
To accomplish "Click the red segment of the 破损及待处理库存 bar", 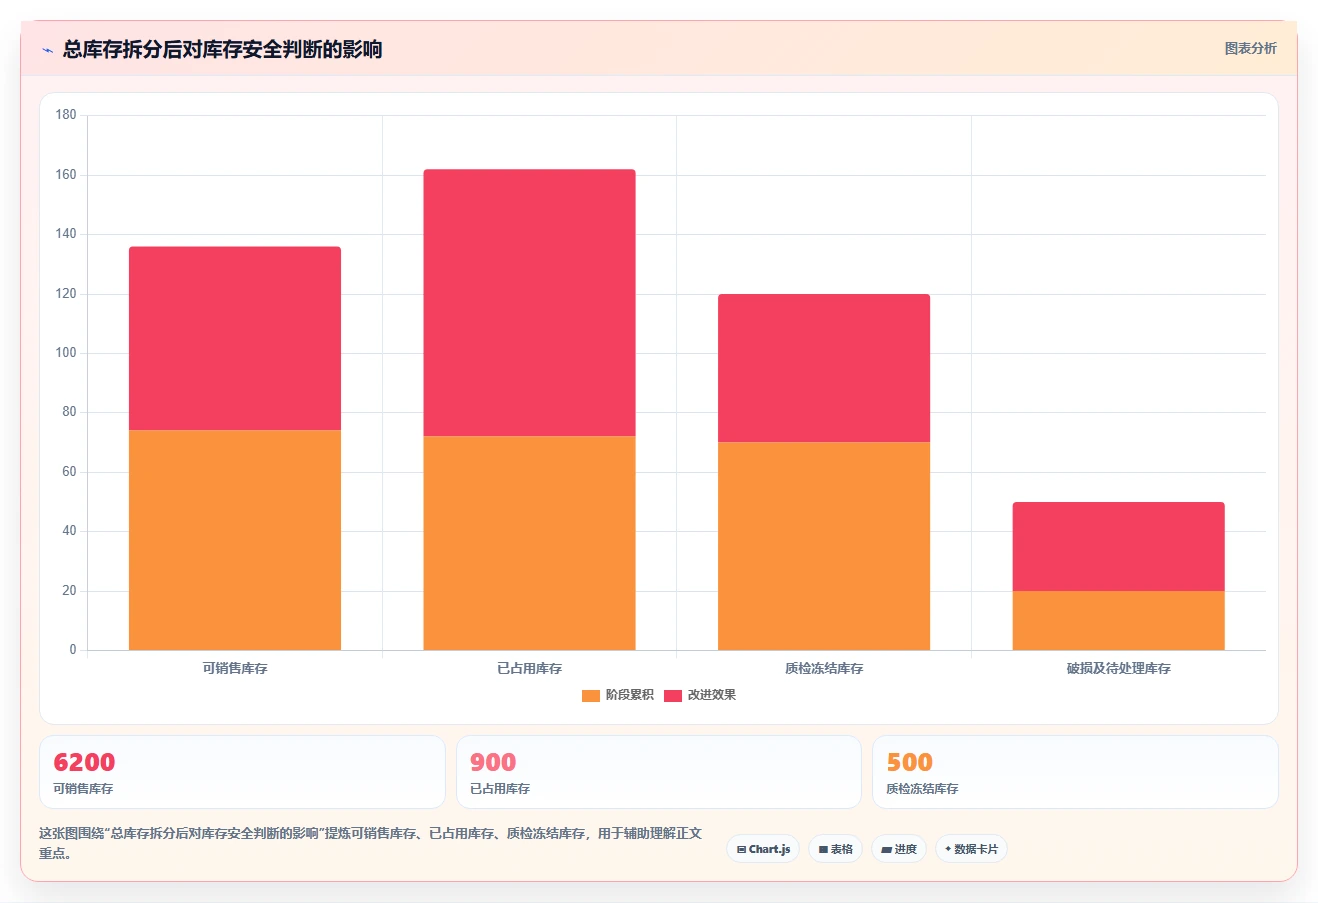I will (1118, 546).
